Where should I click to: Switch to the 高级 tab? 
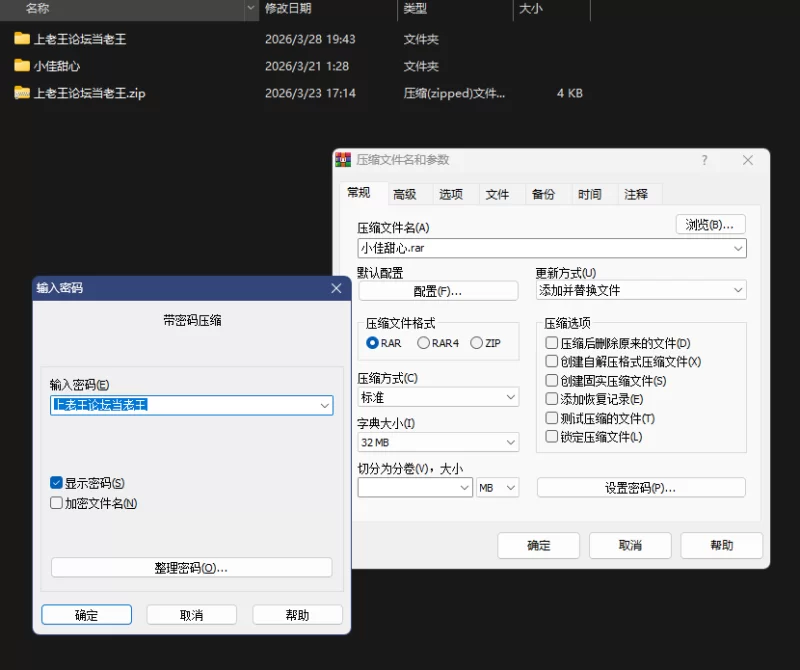(x=404, y=194)
